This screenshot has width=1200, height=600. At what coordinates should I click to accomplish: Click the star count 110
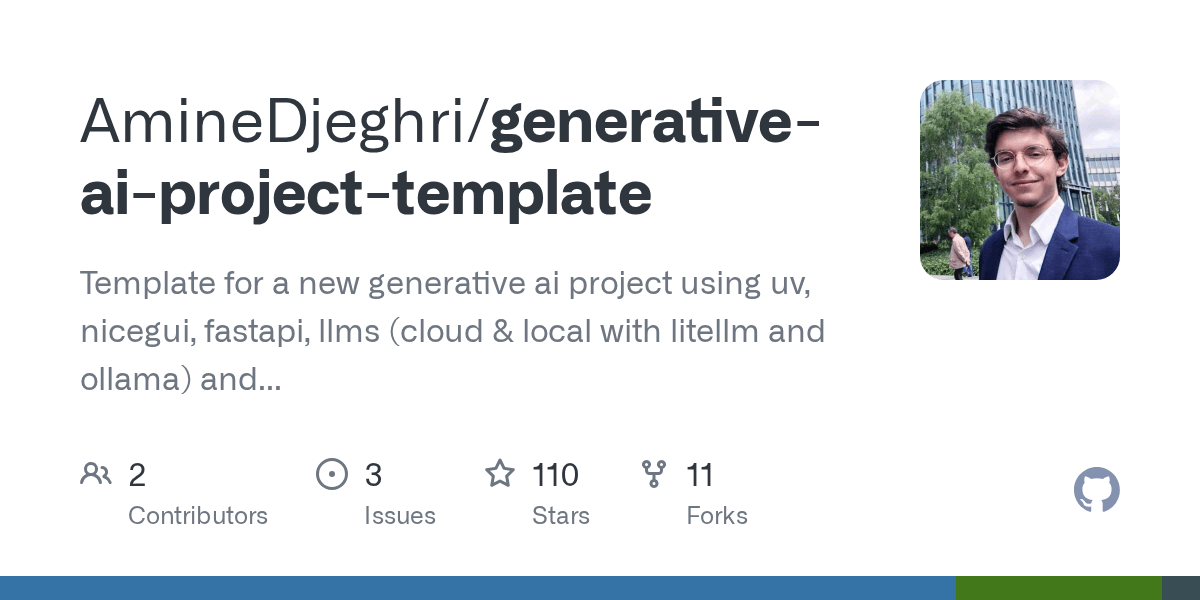[x=555, y=475]
